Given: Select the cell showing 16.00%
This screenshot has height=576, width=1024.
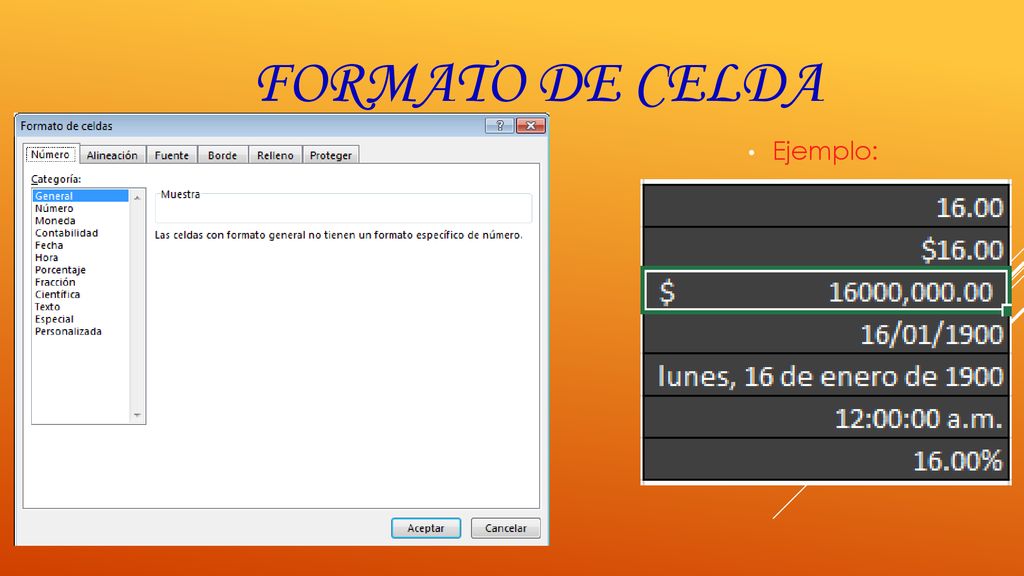Looking at the screenshot, I should coord(826,460).
